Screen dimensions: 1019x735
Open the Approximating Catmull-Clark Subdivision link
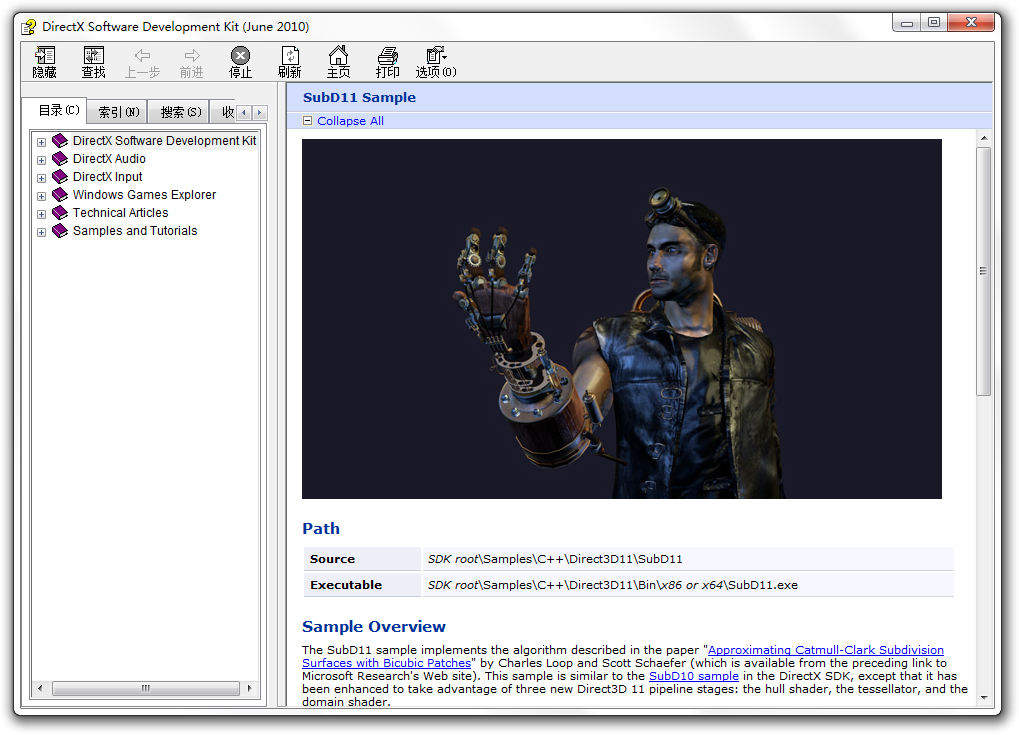coord(825,650)
